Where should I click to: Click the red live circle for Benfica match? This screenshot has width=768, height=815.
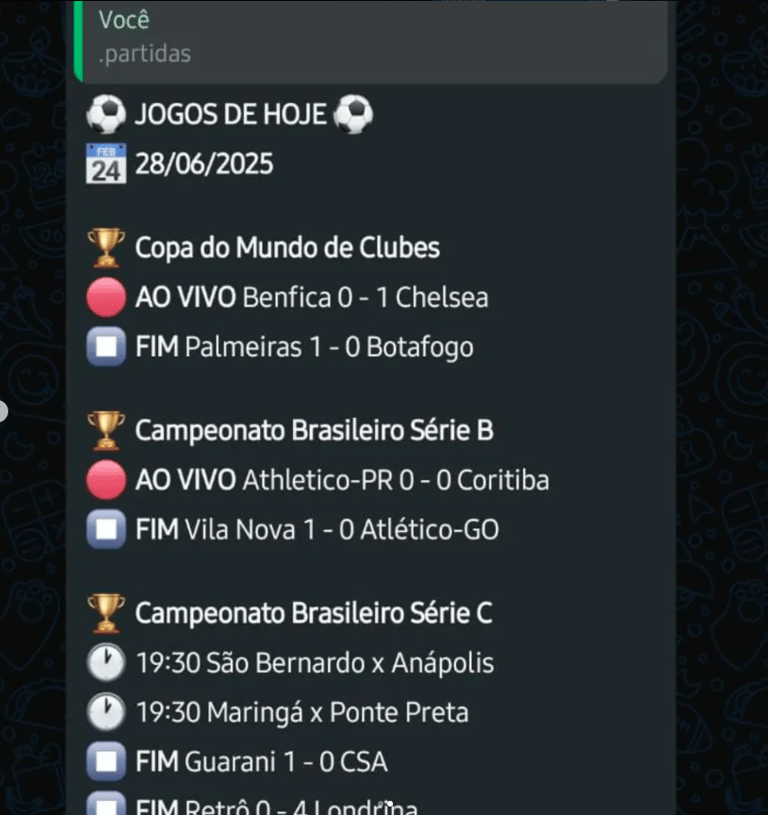106,297
